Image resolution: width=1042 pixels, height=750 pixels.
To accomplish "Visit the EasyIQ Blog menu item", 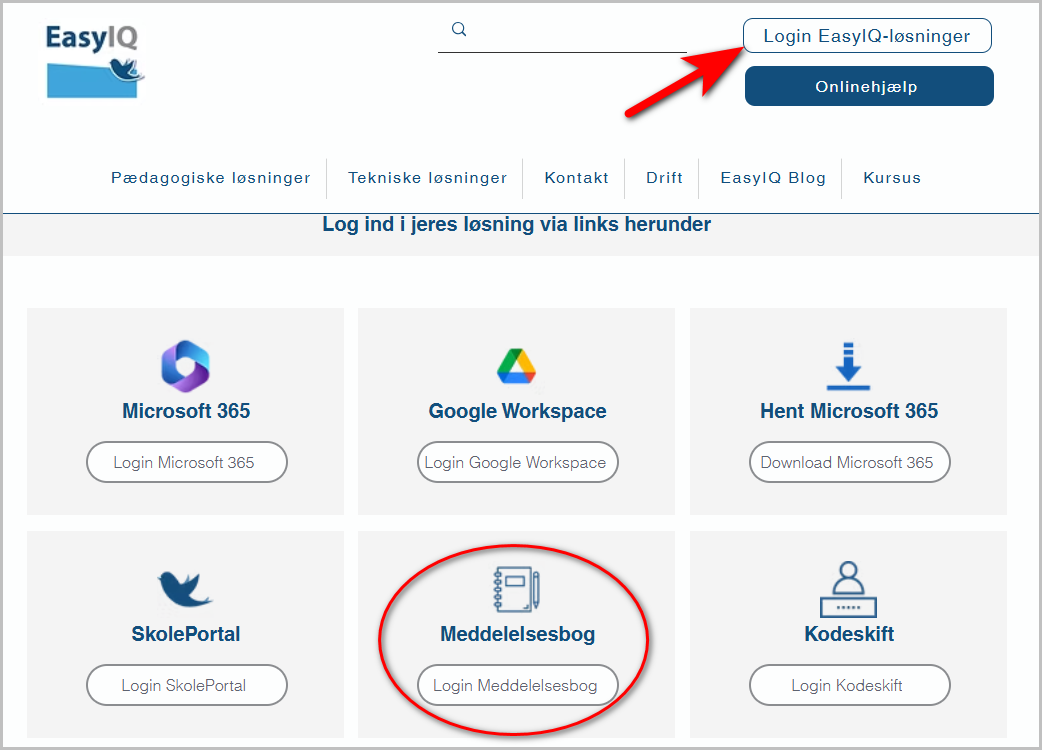I will [x=773, y=178].
